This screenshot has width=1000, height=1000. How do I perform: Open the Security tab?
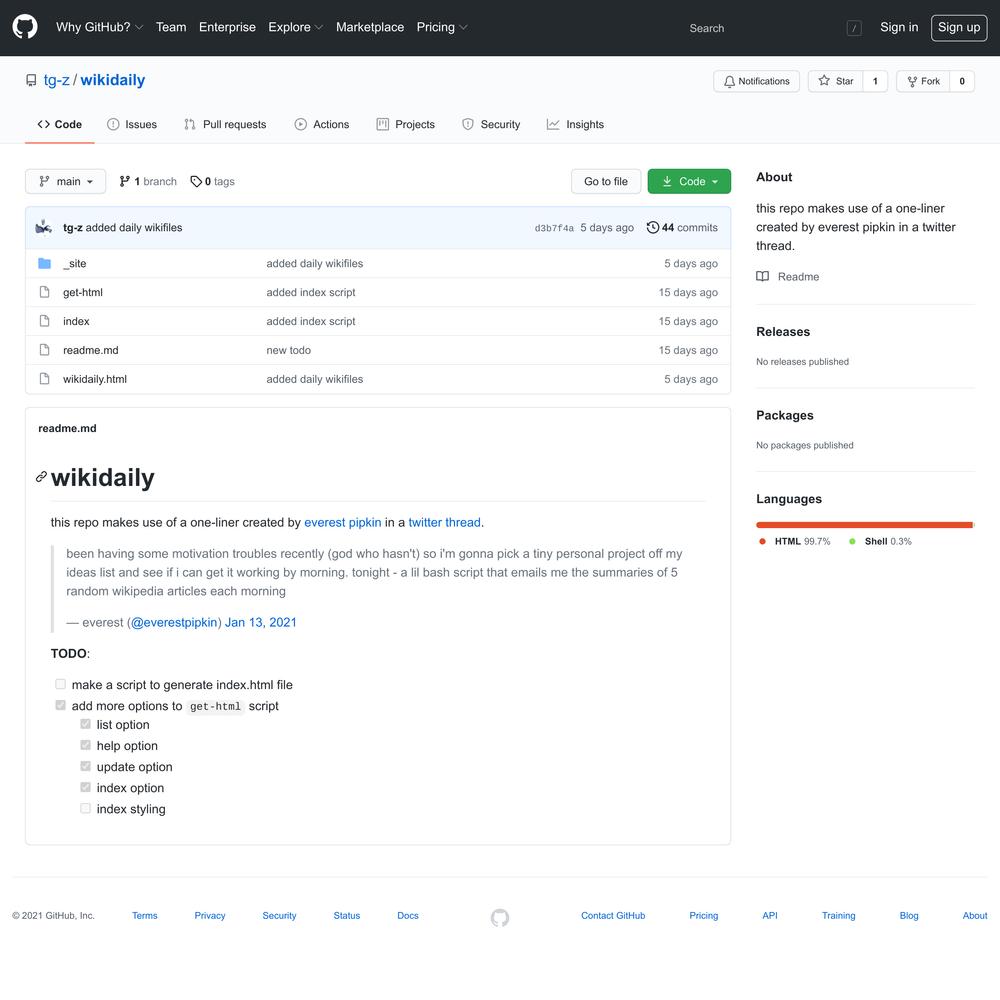(x=491, y=124)
